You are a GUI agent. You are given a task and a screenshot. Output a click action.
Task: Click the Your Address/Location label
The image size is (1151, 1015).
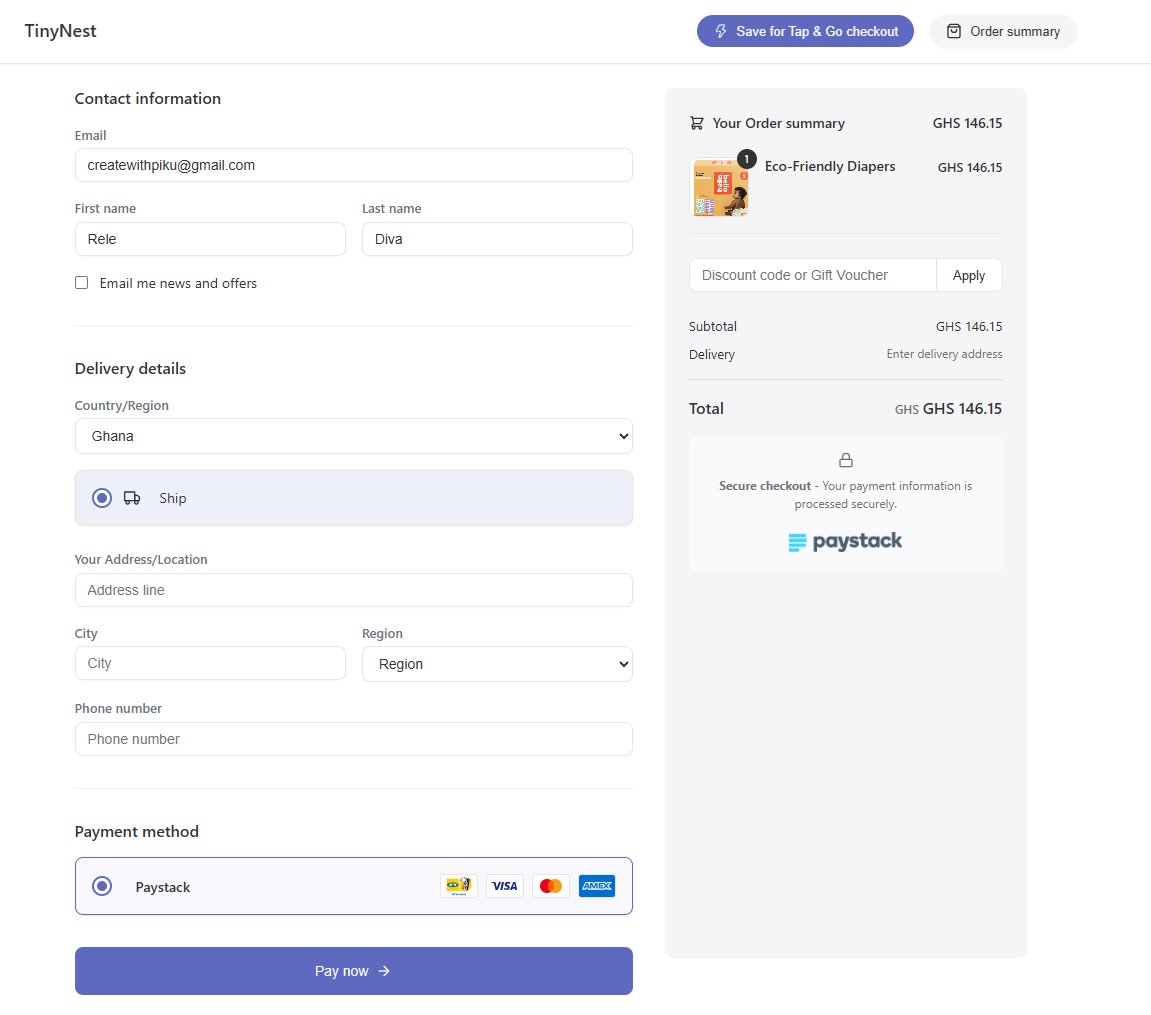(x=141, y=559)
